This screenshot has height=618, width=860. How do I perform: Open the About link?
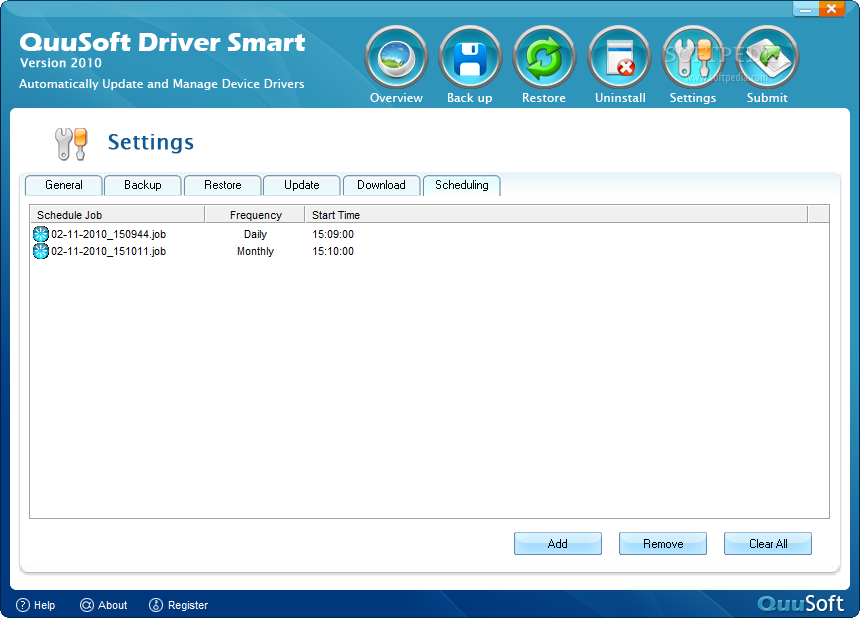[x=112, y=605]
